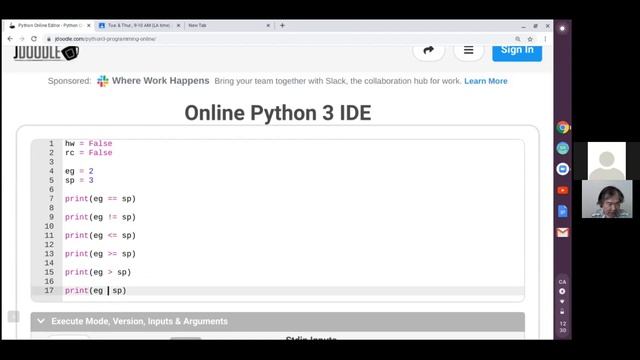The image size is (640, 360).
Task: Go forward in browser history
Action: pos(22,39)
